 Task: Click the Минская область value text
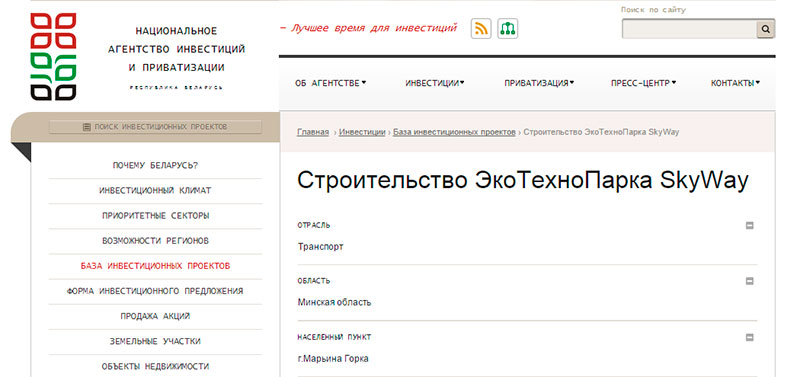pyautogui.click(x=334, y=302)
